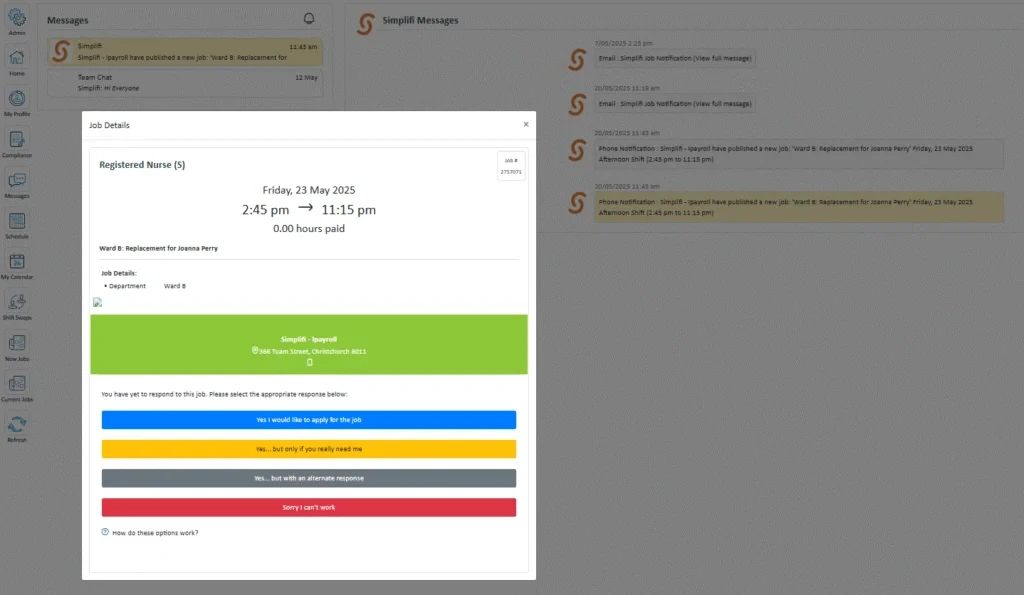Click the Simplifi logo beside Simplifi Messages heading
Viewport: 1024px width, 595px height.
point(366,24)
